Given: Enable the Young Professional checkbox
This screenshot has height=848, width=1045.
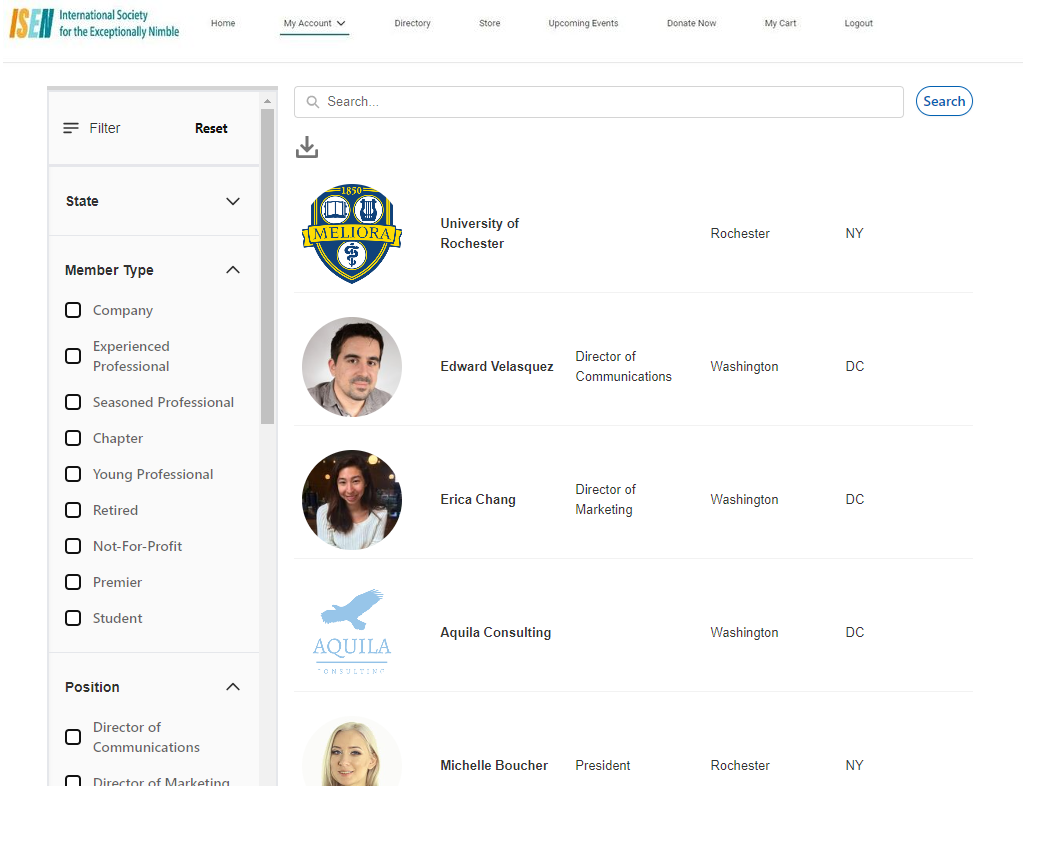Looking at the screenshot, I should click(73, 474).
